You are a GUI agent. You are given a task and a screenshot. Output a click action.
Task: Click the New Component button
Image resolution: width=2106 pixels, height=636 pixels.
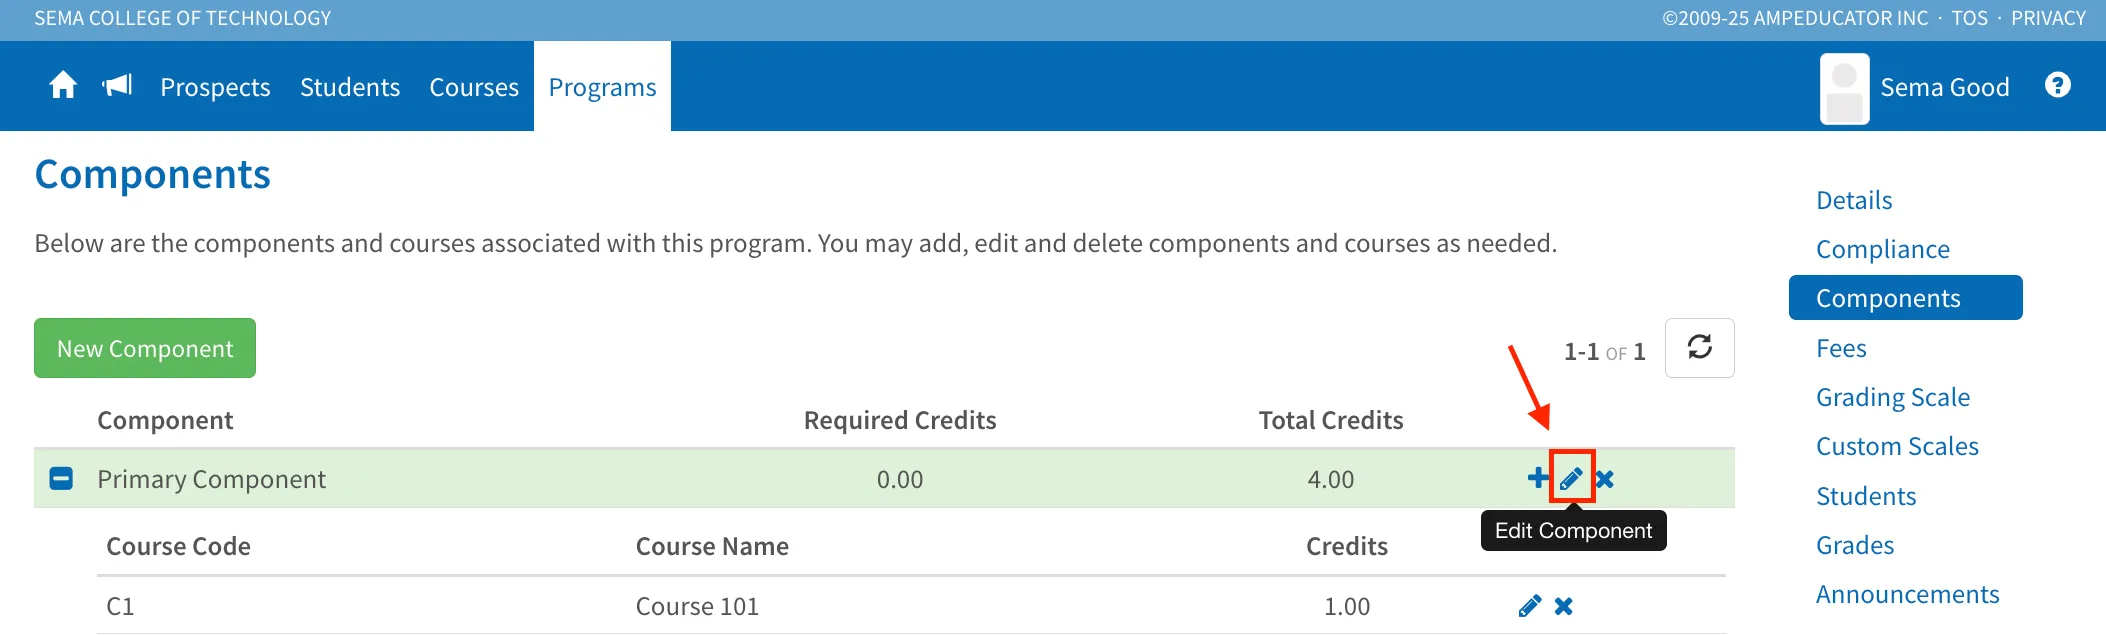click(x=145, y=348)
